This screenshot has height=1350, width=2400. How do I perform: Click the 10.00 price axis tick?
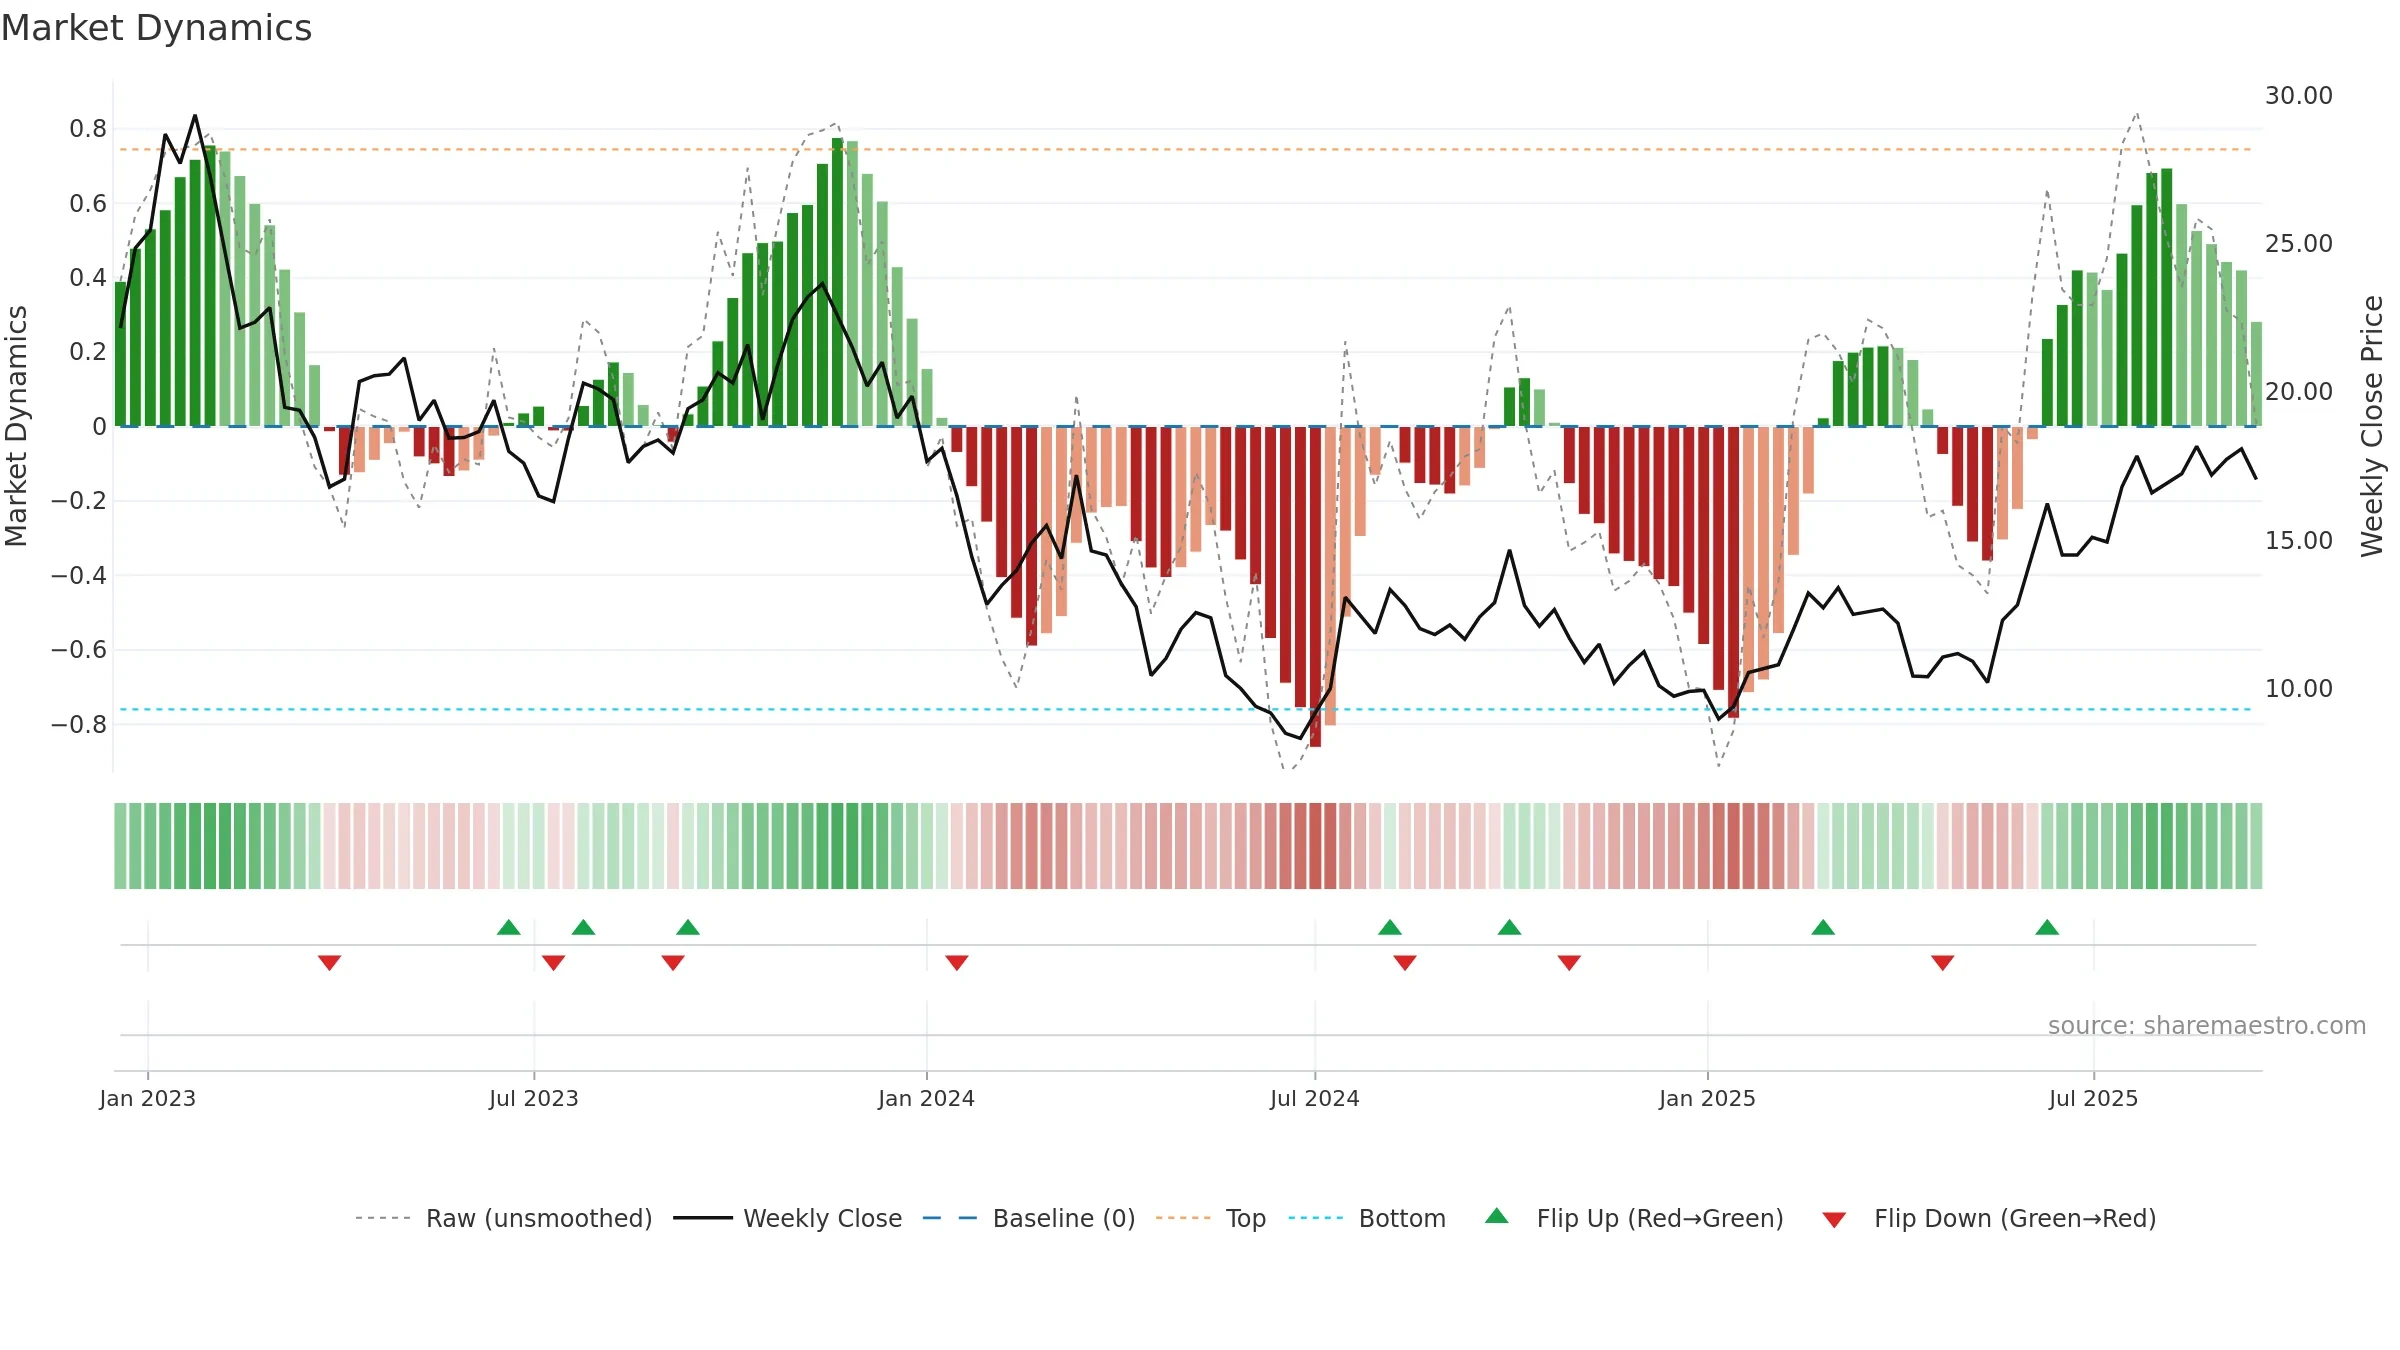[x=2299, y=688]
